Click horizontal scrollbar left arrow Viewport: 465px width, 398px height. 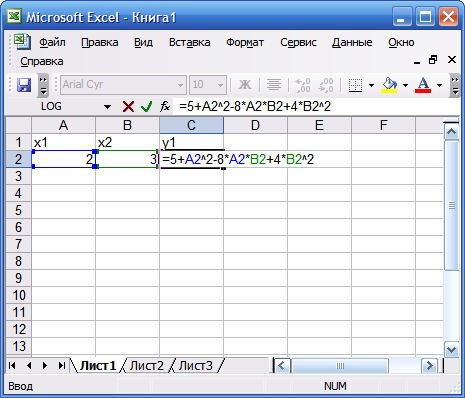point(282,366)
